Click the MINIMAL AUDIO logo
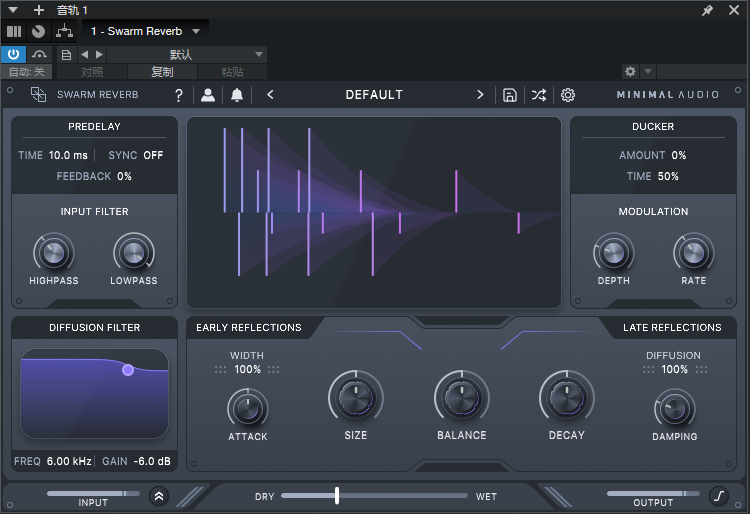The height and width of the screenshot is (514, 750). tap(668, 95)
